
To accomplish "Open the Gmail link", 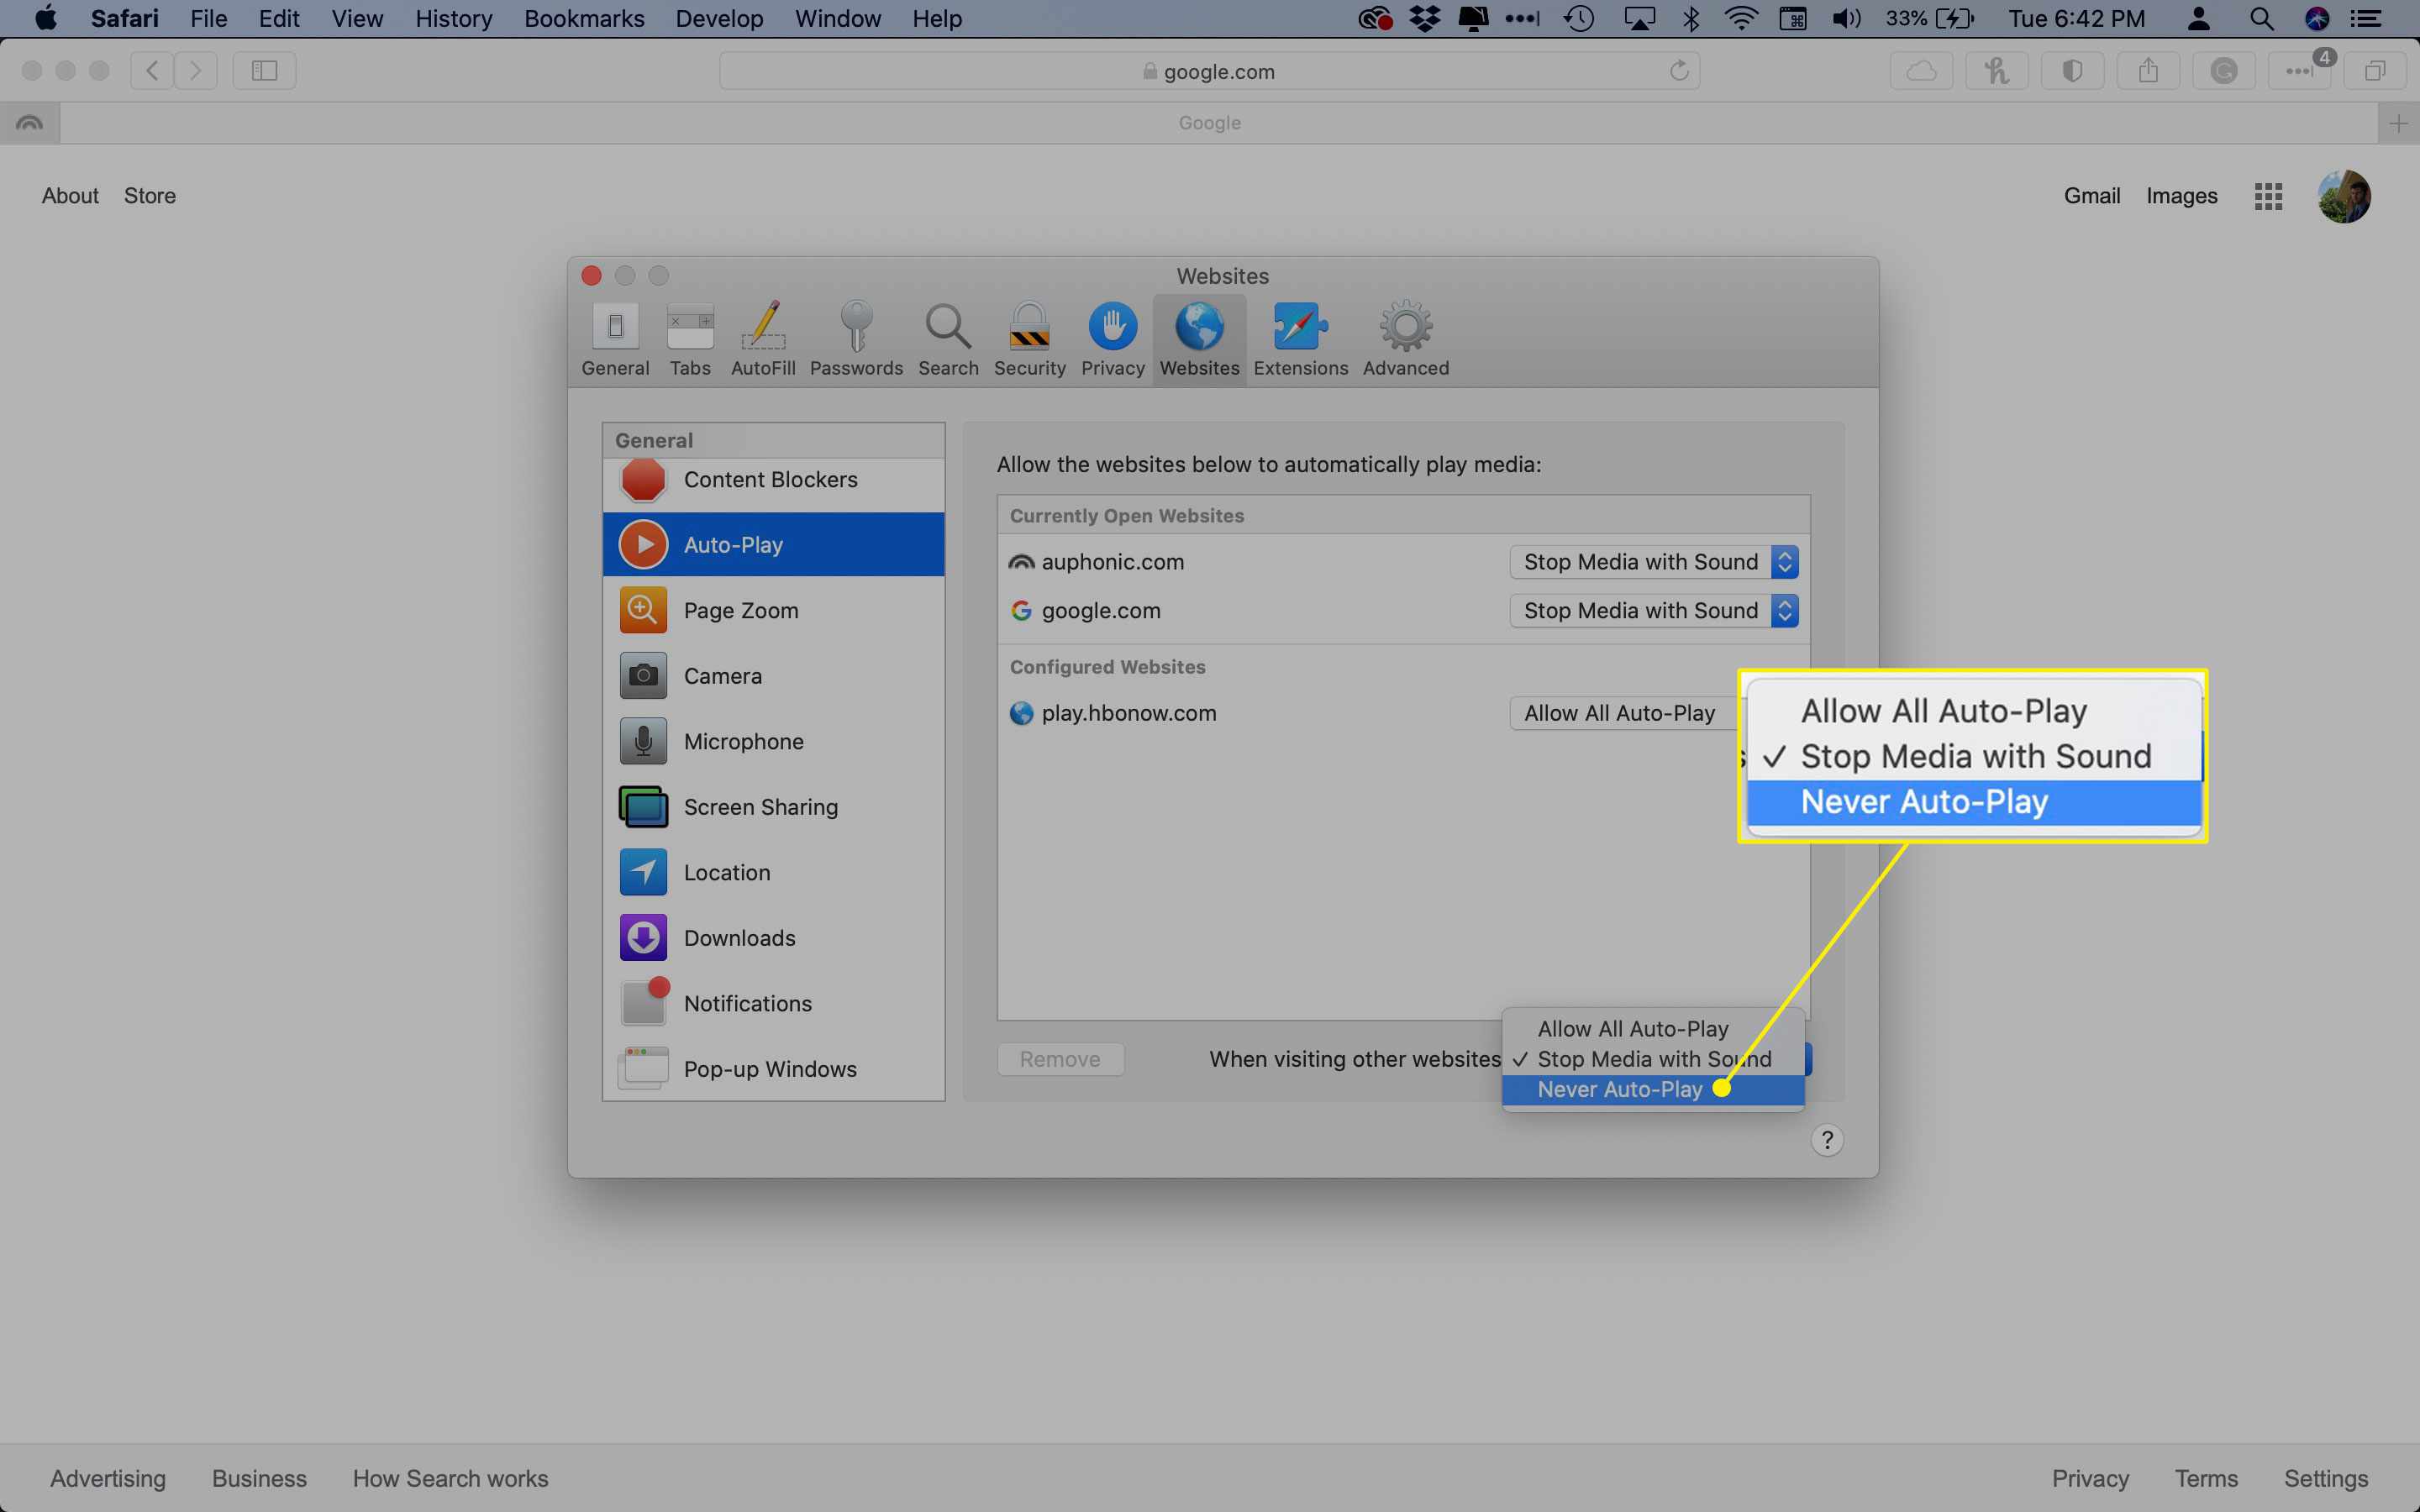I will tap(2091, 196).
